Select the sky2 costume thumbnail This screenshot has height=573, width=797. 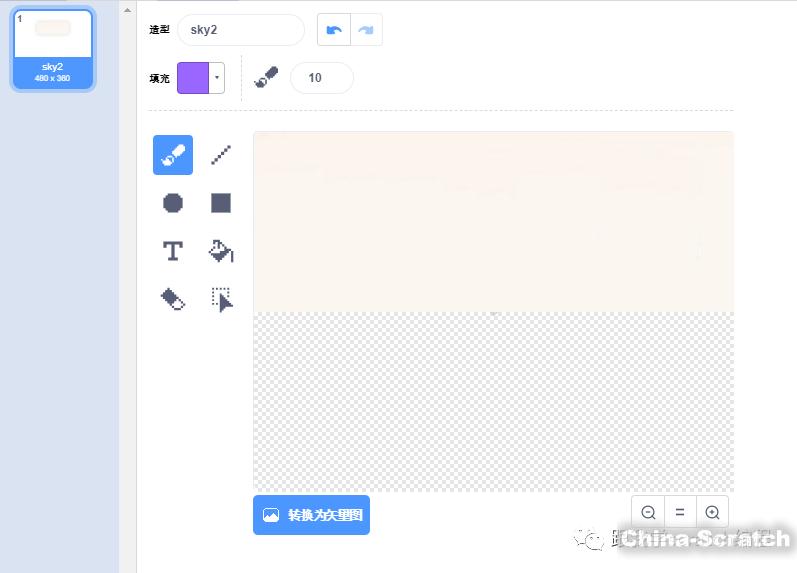[53, 48]
